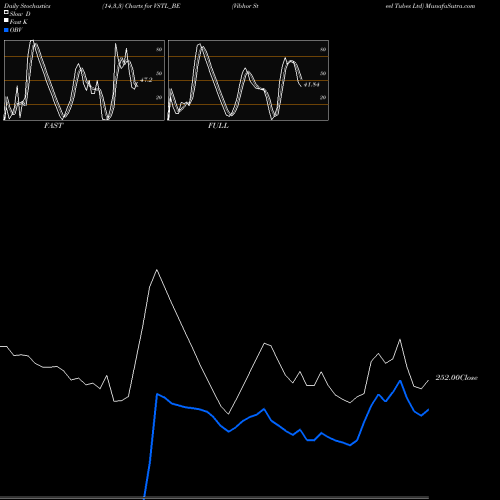Click the '252.00Close' price label

(457, 378)
